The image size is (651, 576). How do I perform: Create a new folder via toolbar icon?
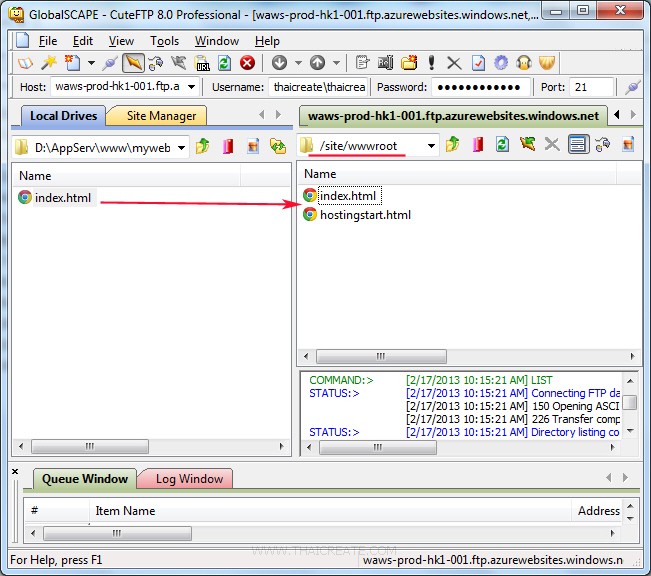(x=409, y=63)
